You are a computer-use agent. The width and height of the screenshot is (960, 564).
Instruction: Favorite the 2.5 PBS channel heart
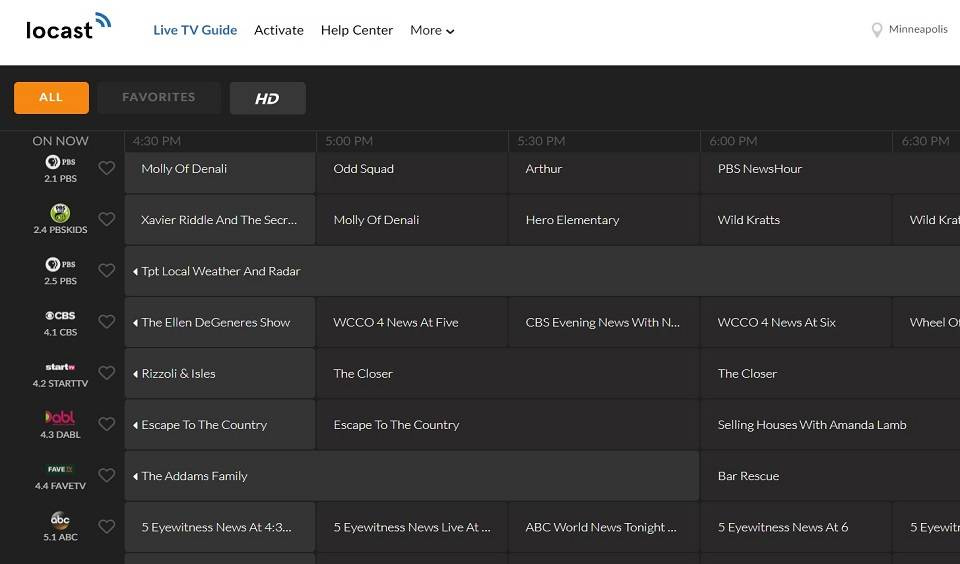pyautogui.click(x=107, y=270)
